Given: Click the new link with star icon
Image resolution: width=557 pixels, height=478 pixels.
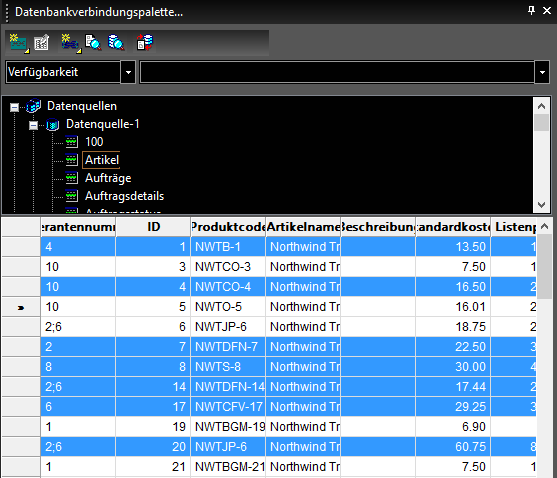Looking at the screenshot, I should [x=70, y=43].
